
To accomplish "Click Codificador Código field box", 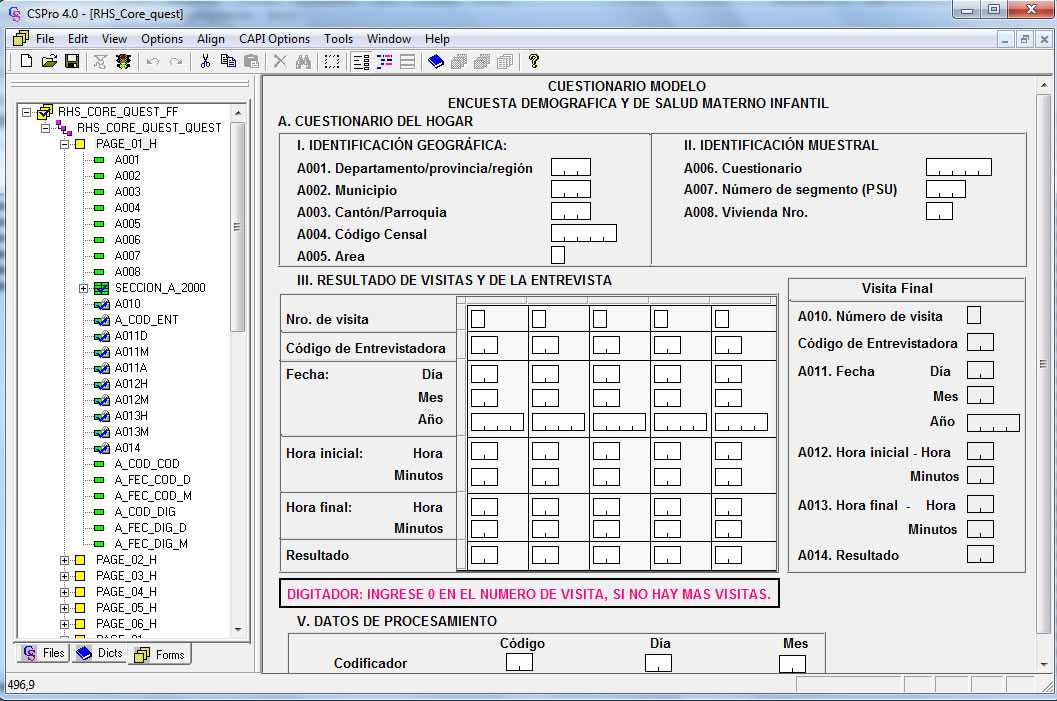I will point(519,663).
